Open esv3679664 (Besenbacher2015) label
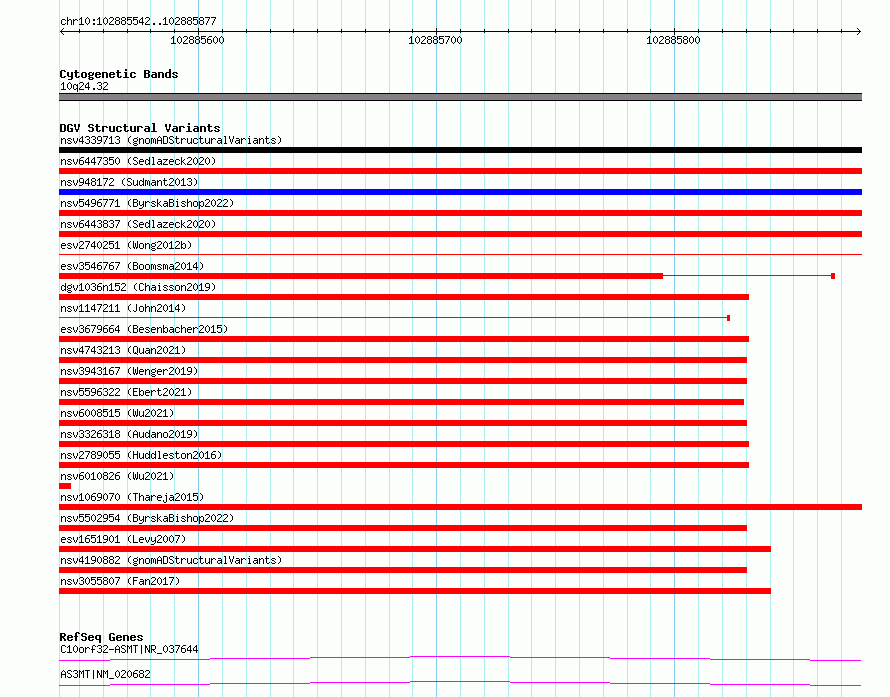Image resolution: width=890 pixels, height=697 pixels. (x=144, y=329)
